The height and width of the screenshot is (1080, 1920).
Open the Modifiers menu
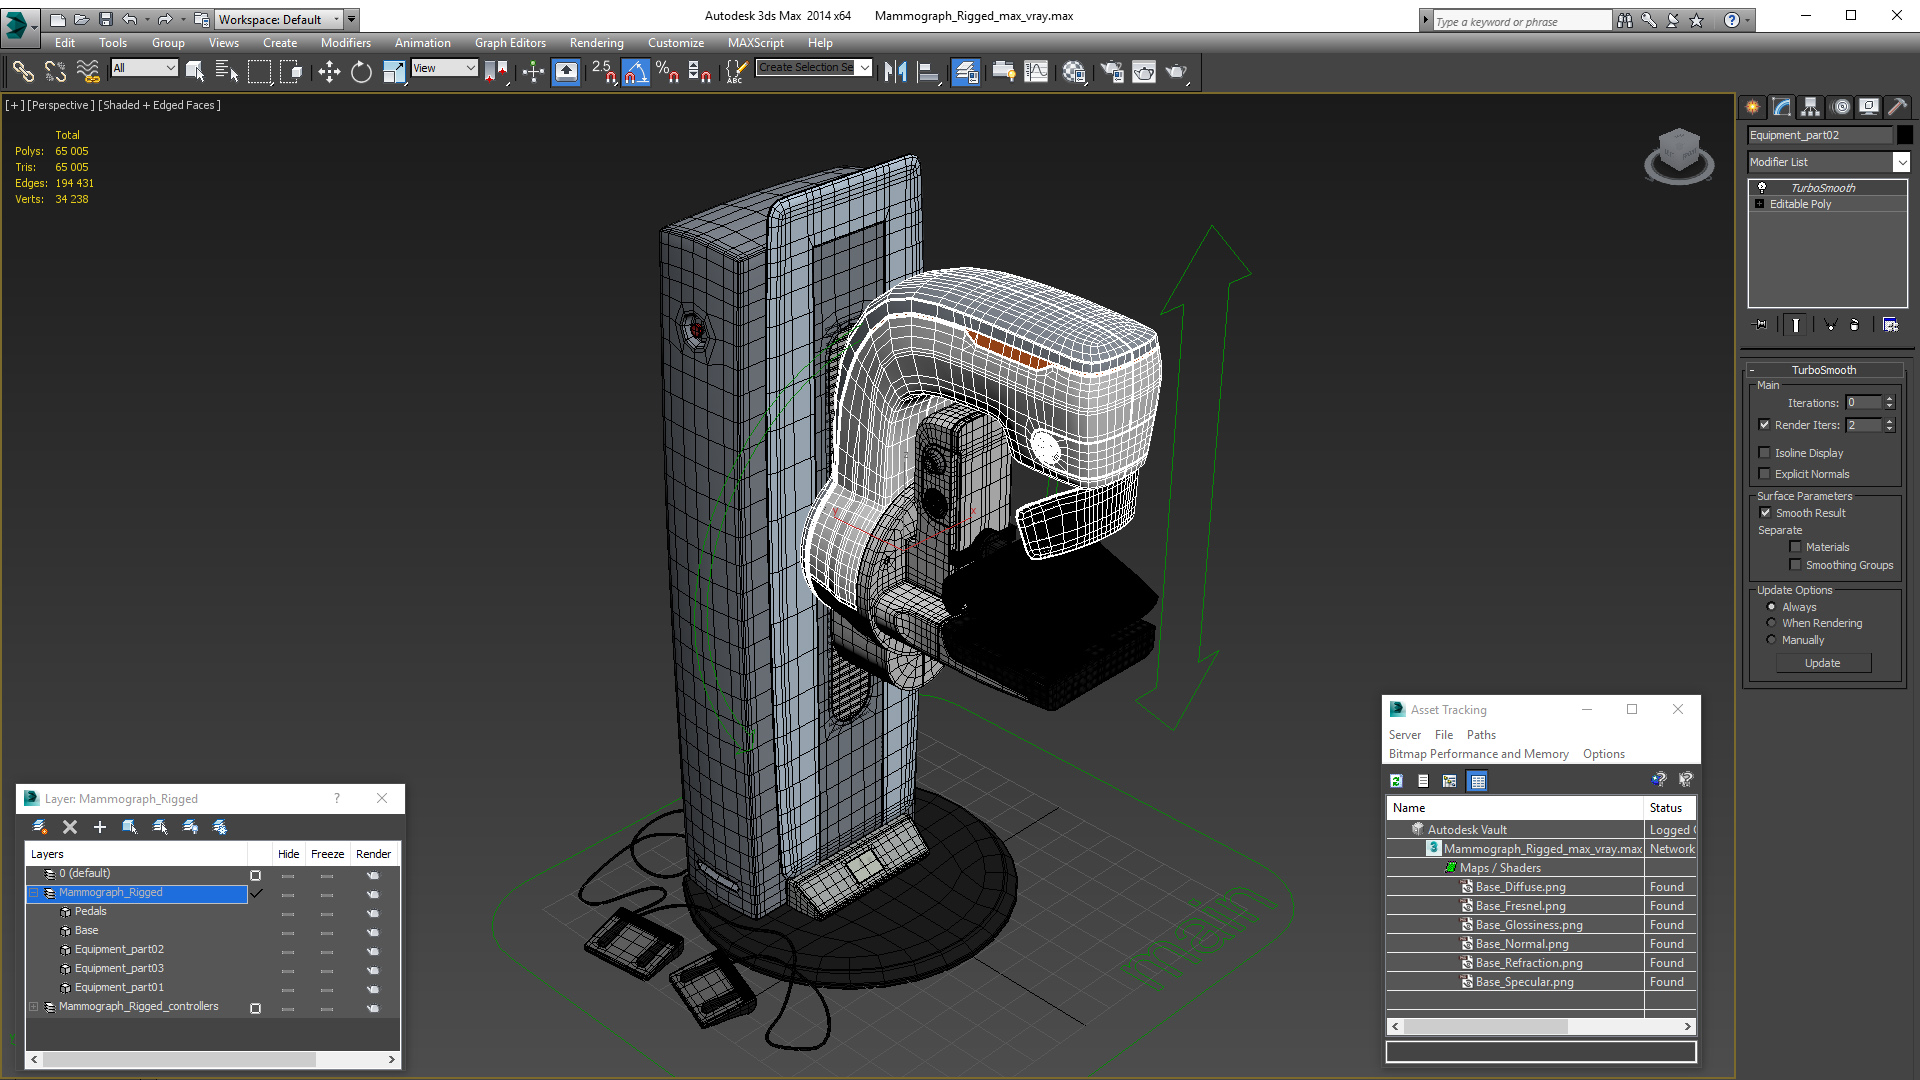(x=346, y=43)
